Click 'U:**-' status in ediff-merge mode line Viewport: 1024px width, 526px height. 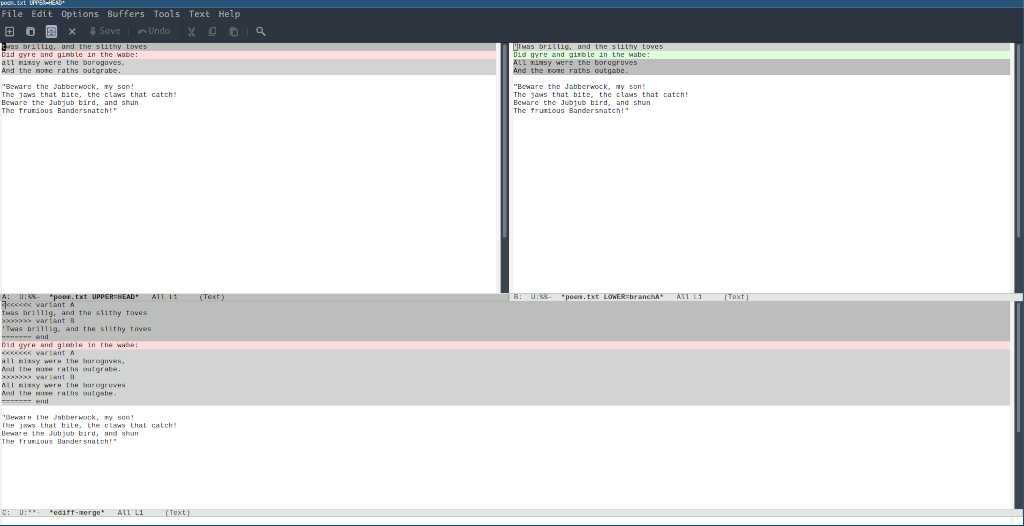coord(30,513)
